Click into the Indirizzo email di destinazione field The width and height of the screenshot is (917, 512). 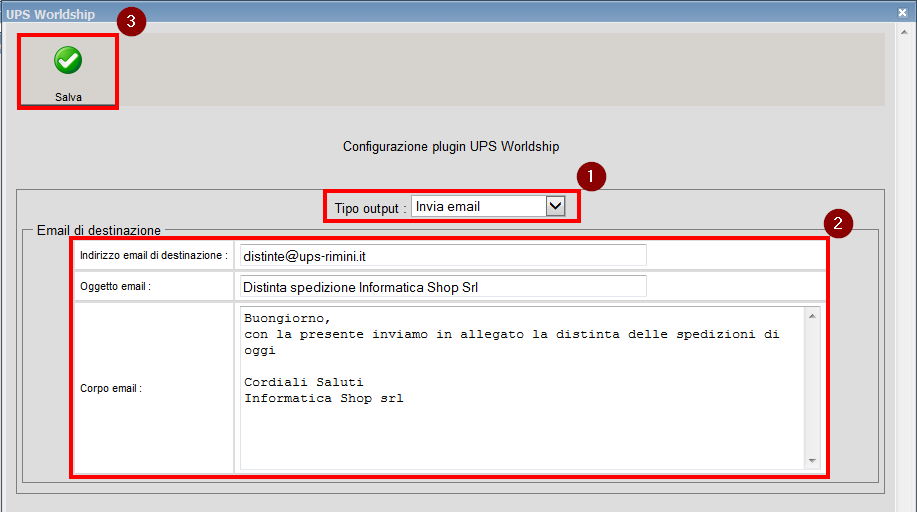tap(443, 256)
